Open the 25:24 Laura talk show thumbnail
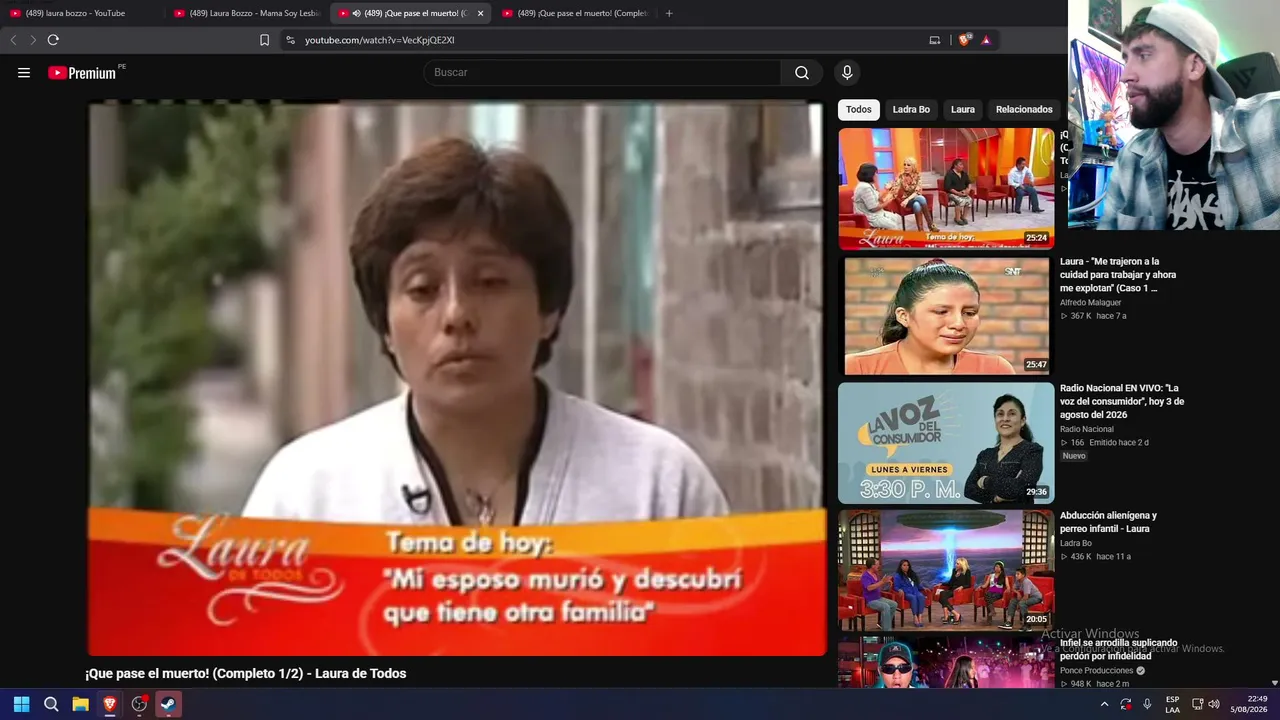 946,188
